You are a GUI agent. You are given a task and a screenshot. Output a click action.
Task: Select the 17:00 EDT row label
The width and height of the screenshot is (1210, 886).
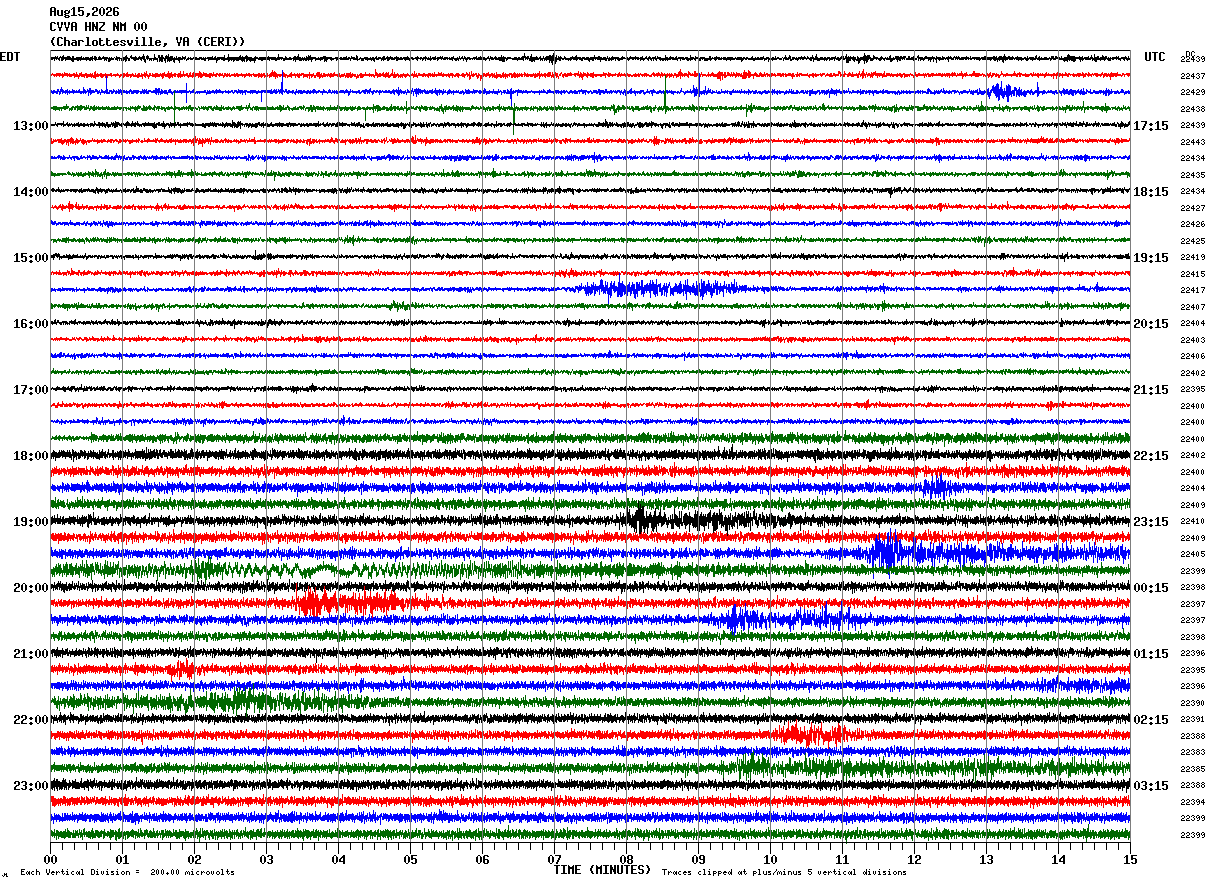coord(31,390)
